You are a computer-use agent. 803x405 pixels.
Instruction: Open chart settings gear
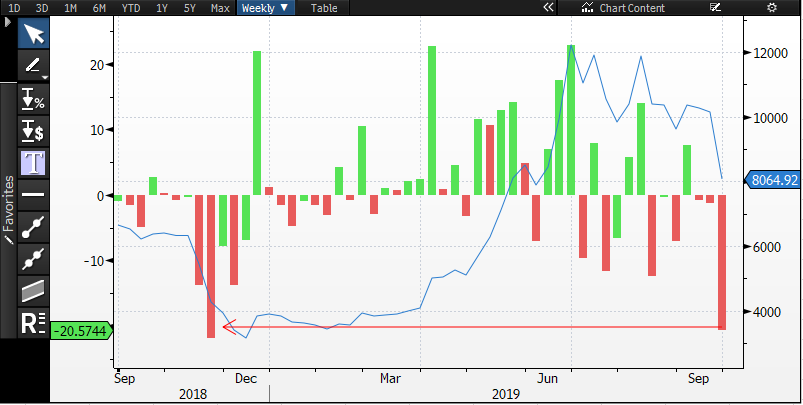(x=771, y=7)
